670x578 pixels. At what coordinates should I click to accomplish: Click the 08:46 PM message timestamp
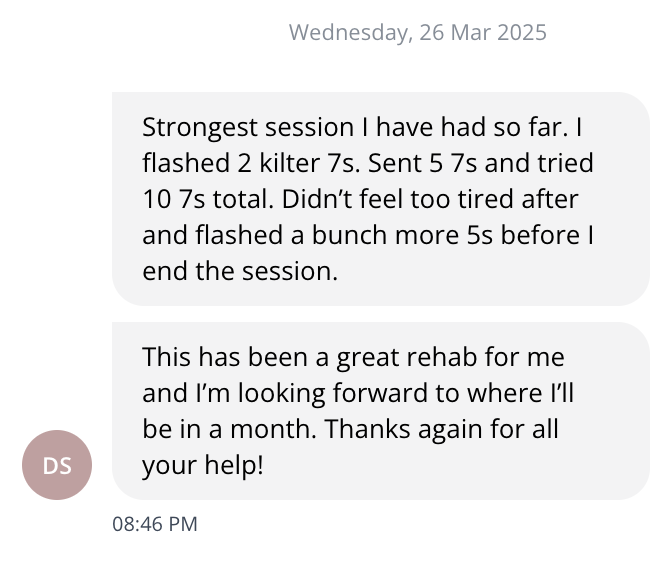pyautogui.click(x=155, y=524)
